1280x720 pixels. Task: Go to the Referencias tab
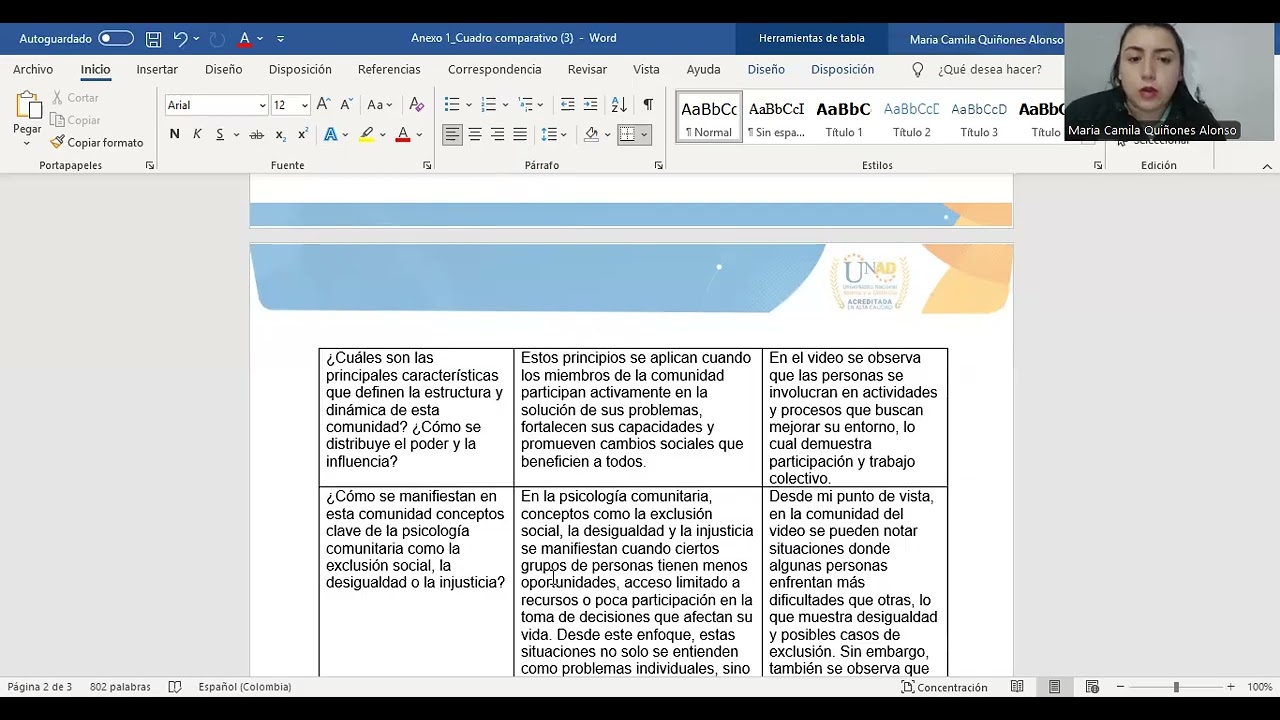point(389,69)
